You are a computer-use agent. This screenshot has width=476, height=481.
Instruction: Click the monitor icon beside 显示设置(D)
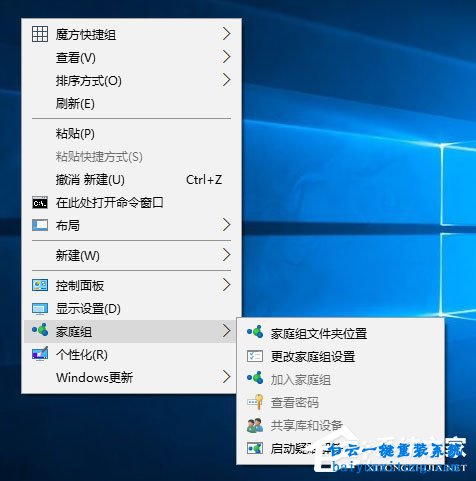pos(40,309)
